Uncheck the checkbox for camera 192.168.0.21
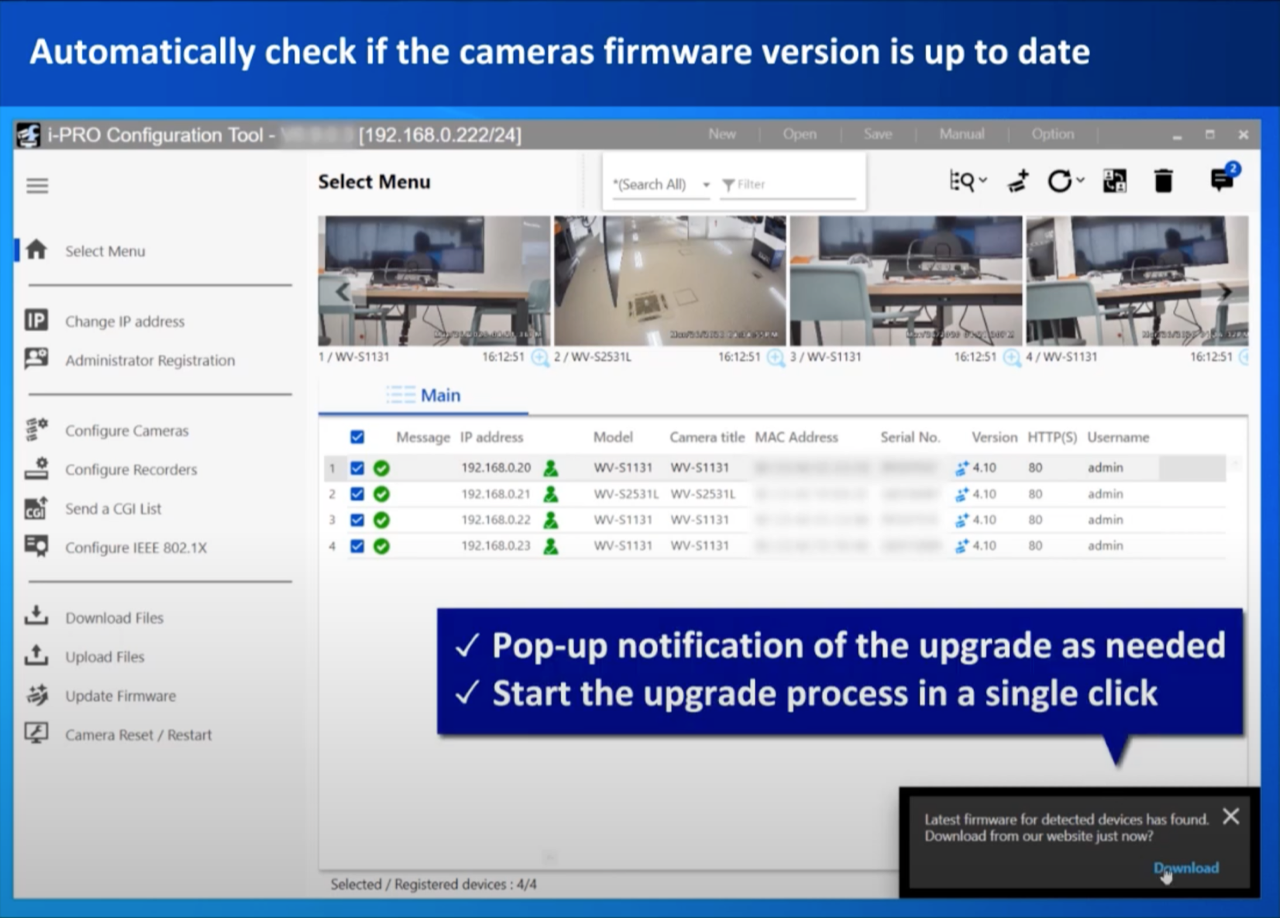Image resolution: width=1280 pixels, height=918 pixels. [x=357, y=494]
